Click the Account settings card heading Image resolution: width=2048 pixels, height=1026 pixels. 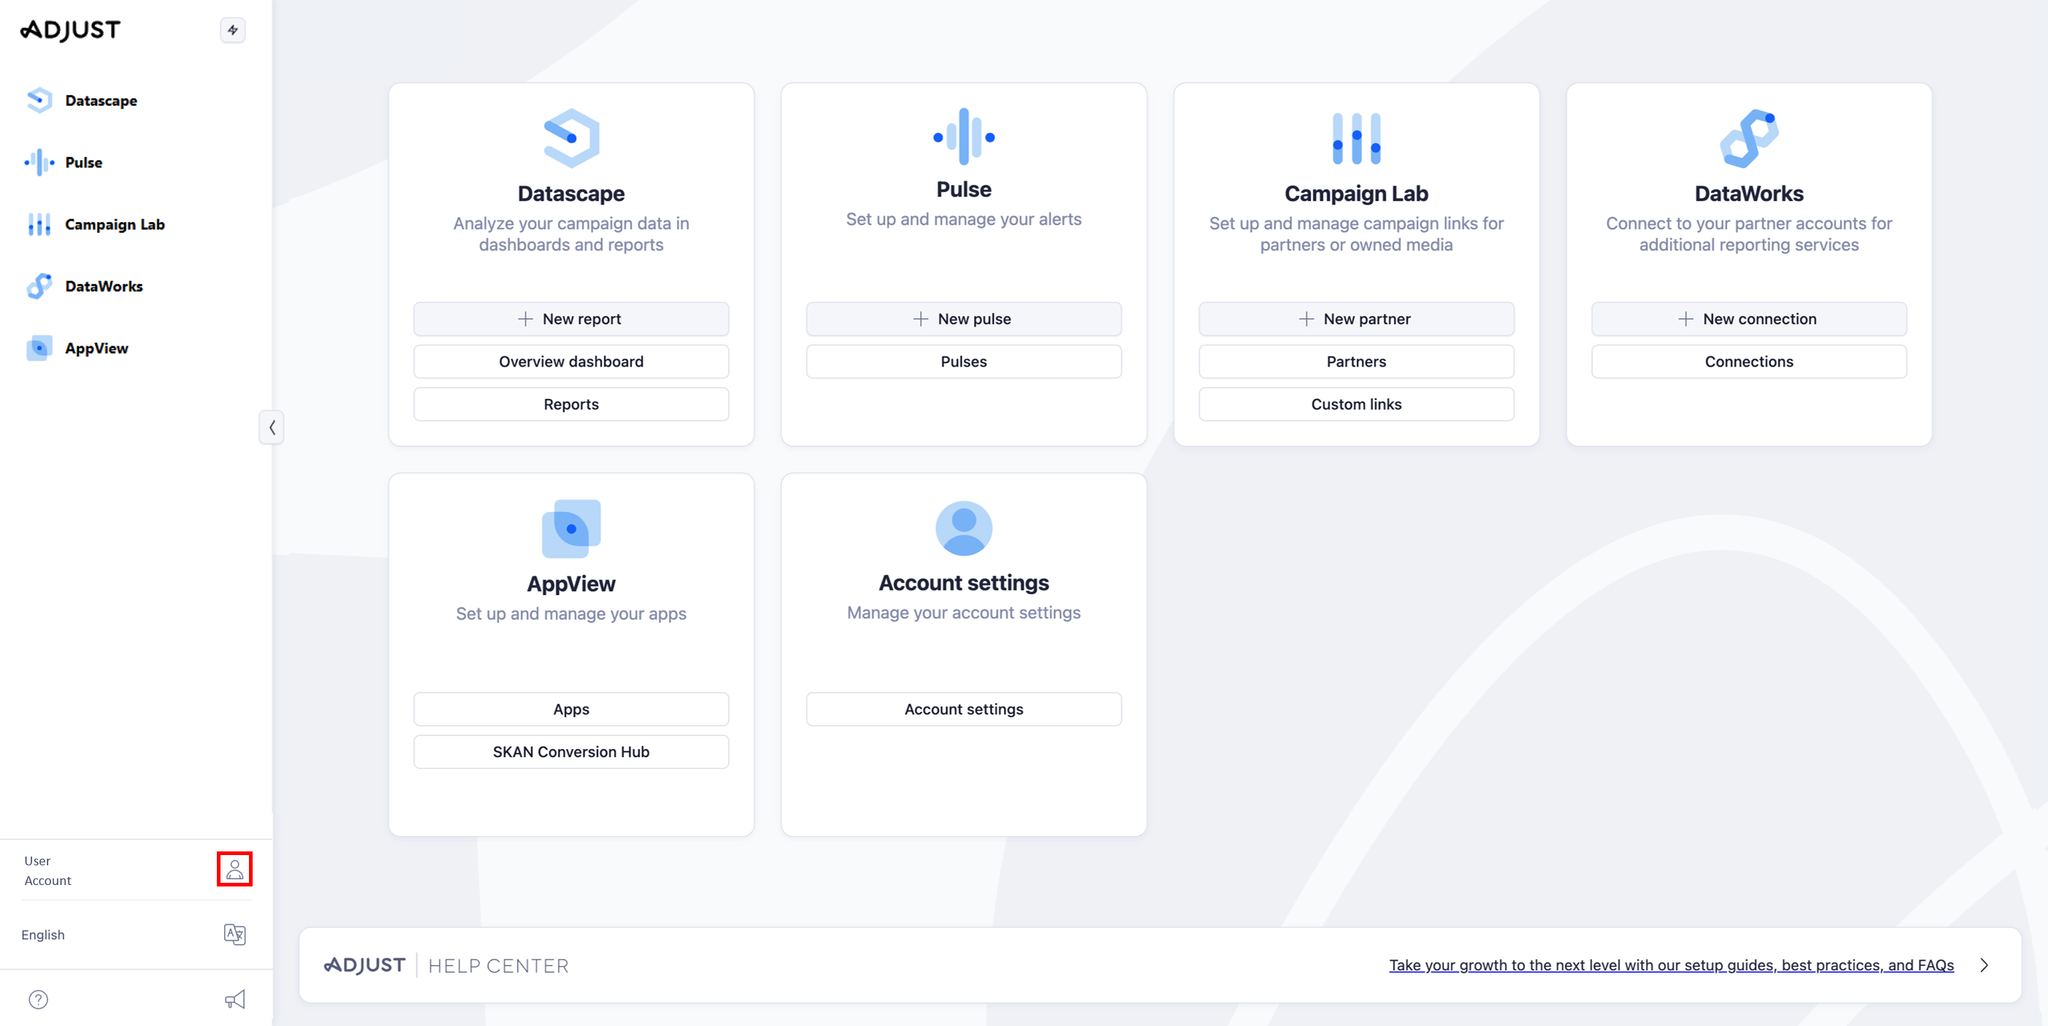pos(964,582)
